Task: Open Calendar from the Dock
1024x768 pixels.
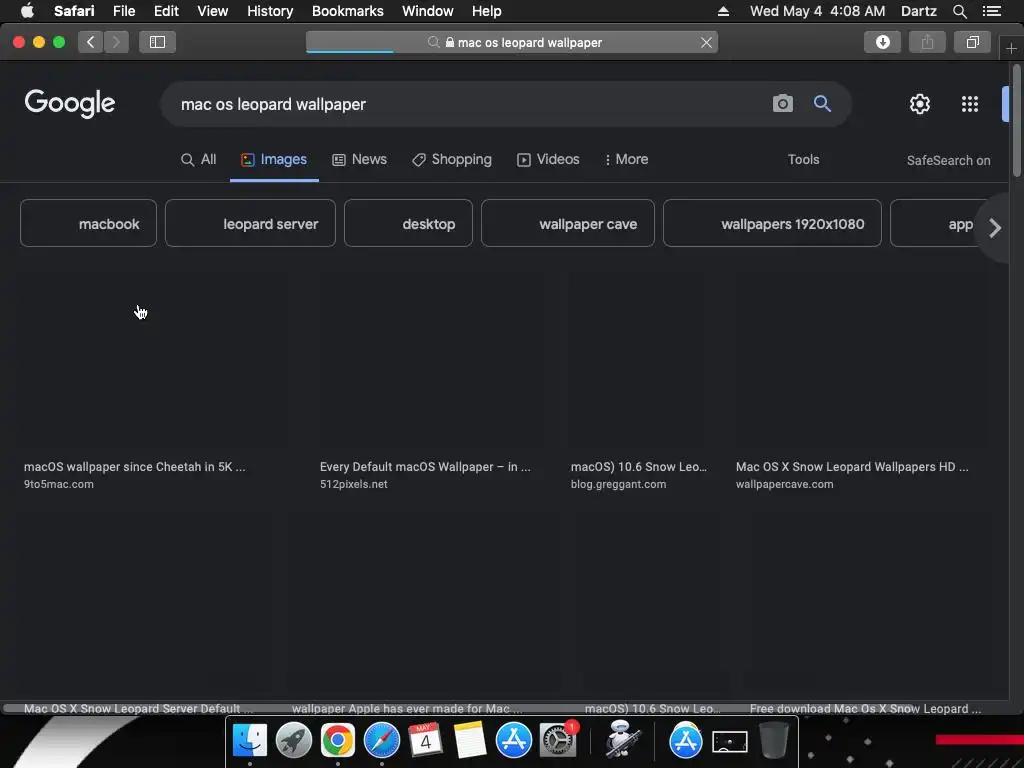Action: pos(425,740)
